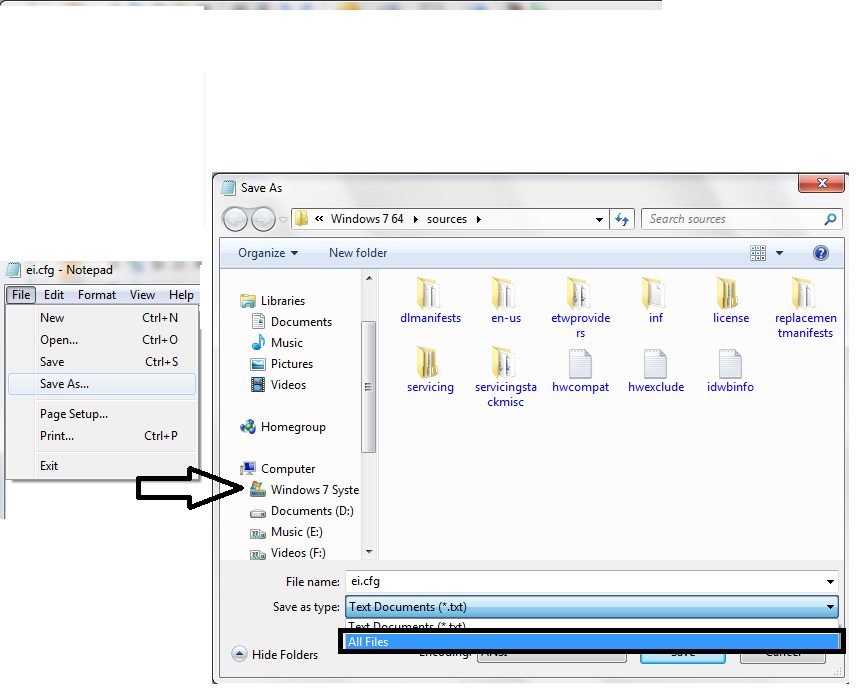This screenshot has height=695, width=856.
Task: Open Notepad File menu
Action: click(21, 295)
